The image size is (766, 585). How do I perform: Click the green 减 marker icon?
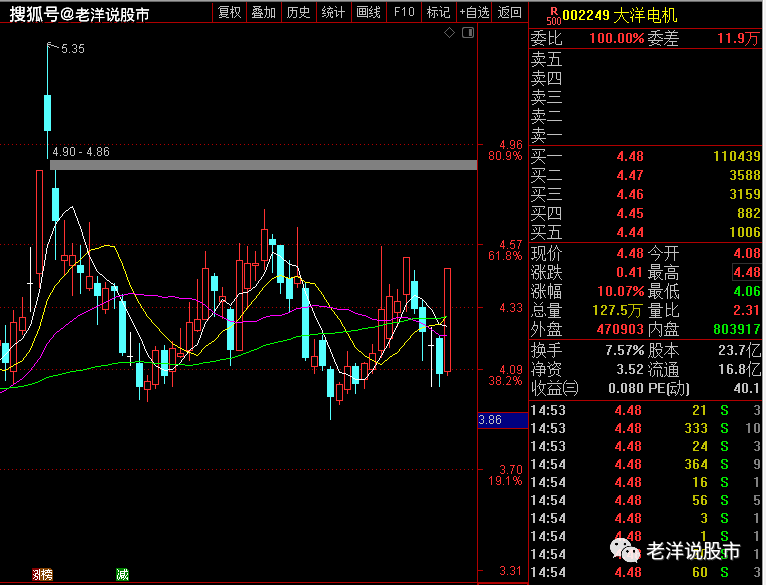pyautogui.click(x=122, y=574)
